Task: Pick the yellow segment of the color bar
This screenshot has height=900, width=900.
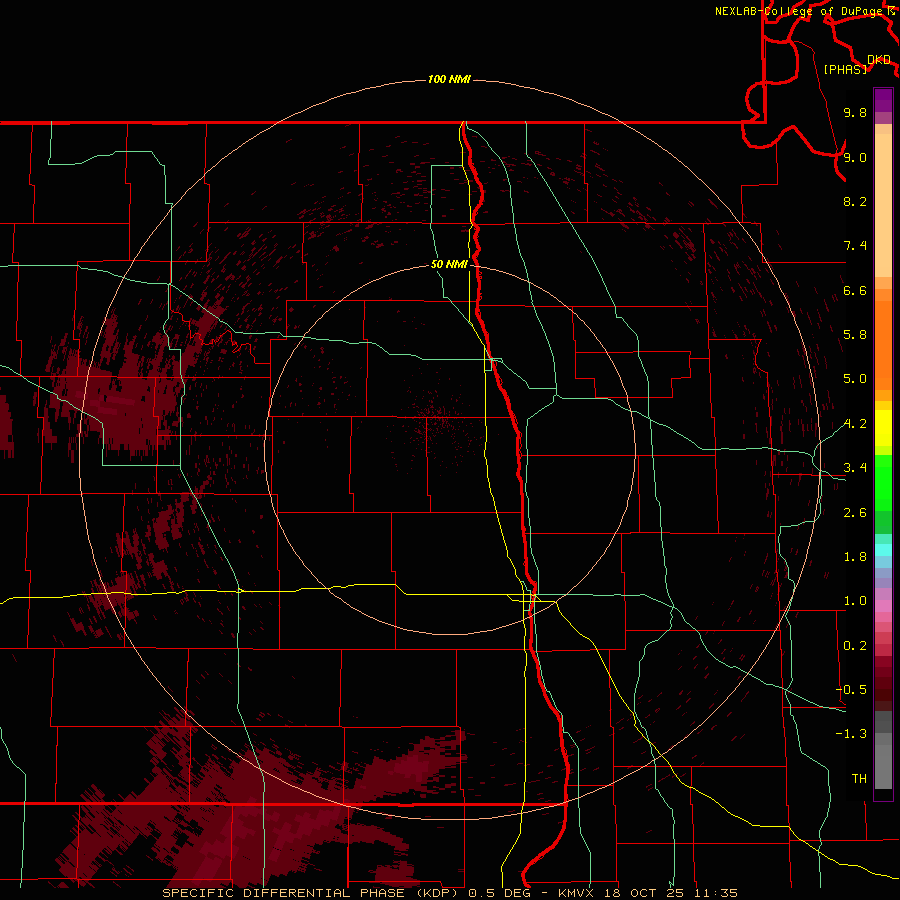Action: tap(883, 428)
